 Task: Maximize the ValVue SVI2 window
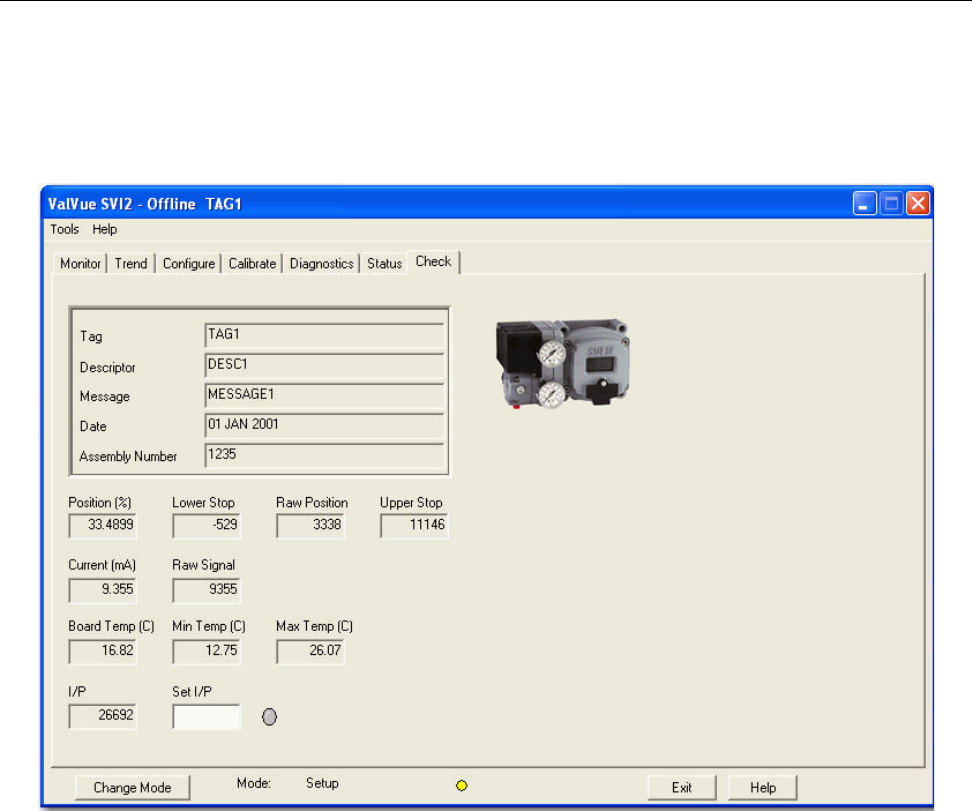coord(892,204)
